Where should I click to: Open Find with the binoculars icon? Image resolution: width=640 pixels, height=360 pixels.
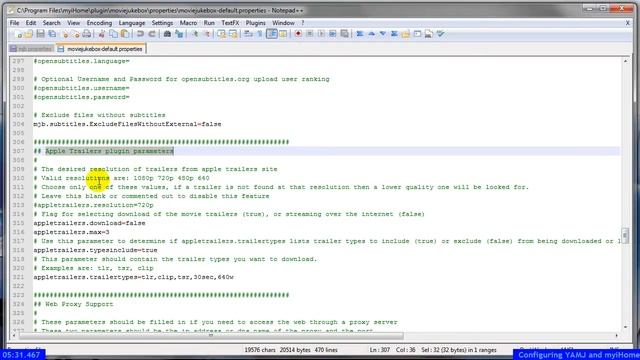(167, 34)
